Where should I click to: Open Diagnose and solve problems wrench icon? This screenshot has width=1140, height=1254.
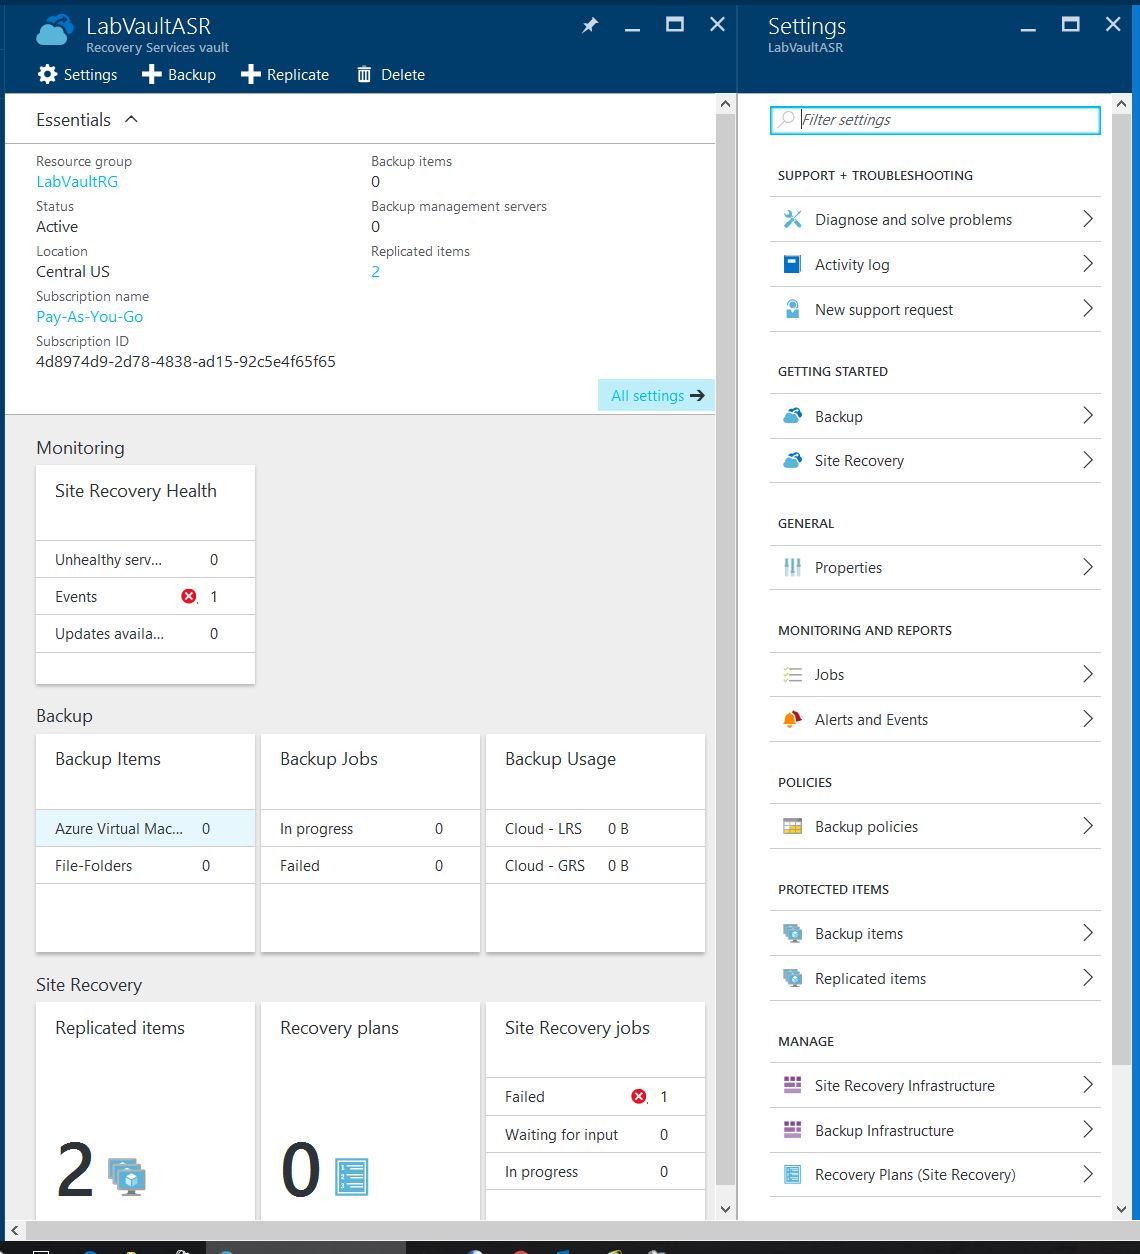pyautogui.click(x=792, y=220)
